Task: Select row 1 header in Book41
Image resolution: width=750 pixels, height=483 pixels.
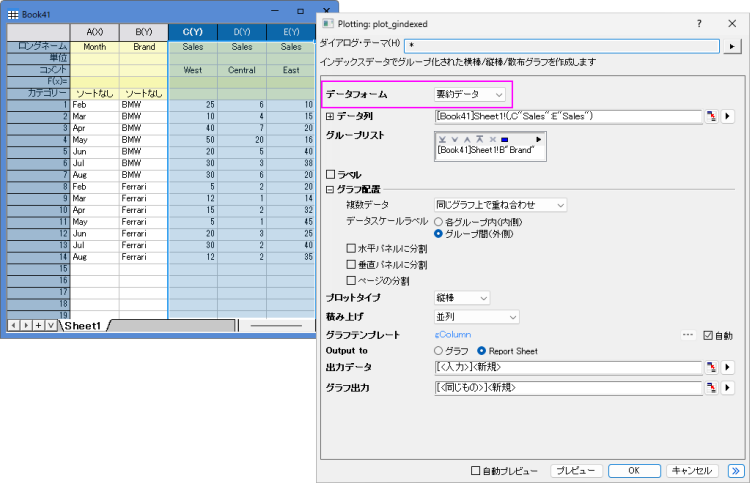Action: point(38,105)
